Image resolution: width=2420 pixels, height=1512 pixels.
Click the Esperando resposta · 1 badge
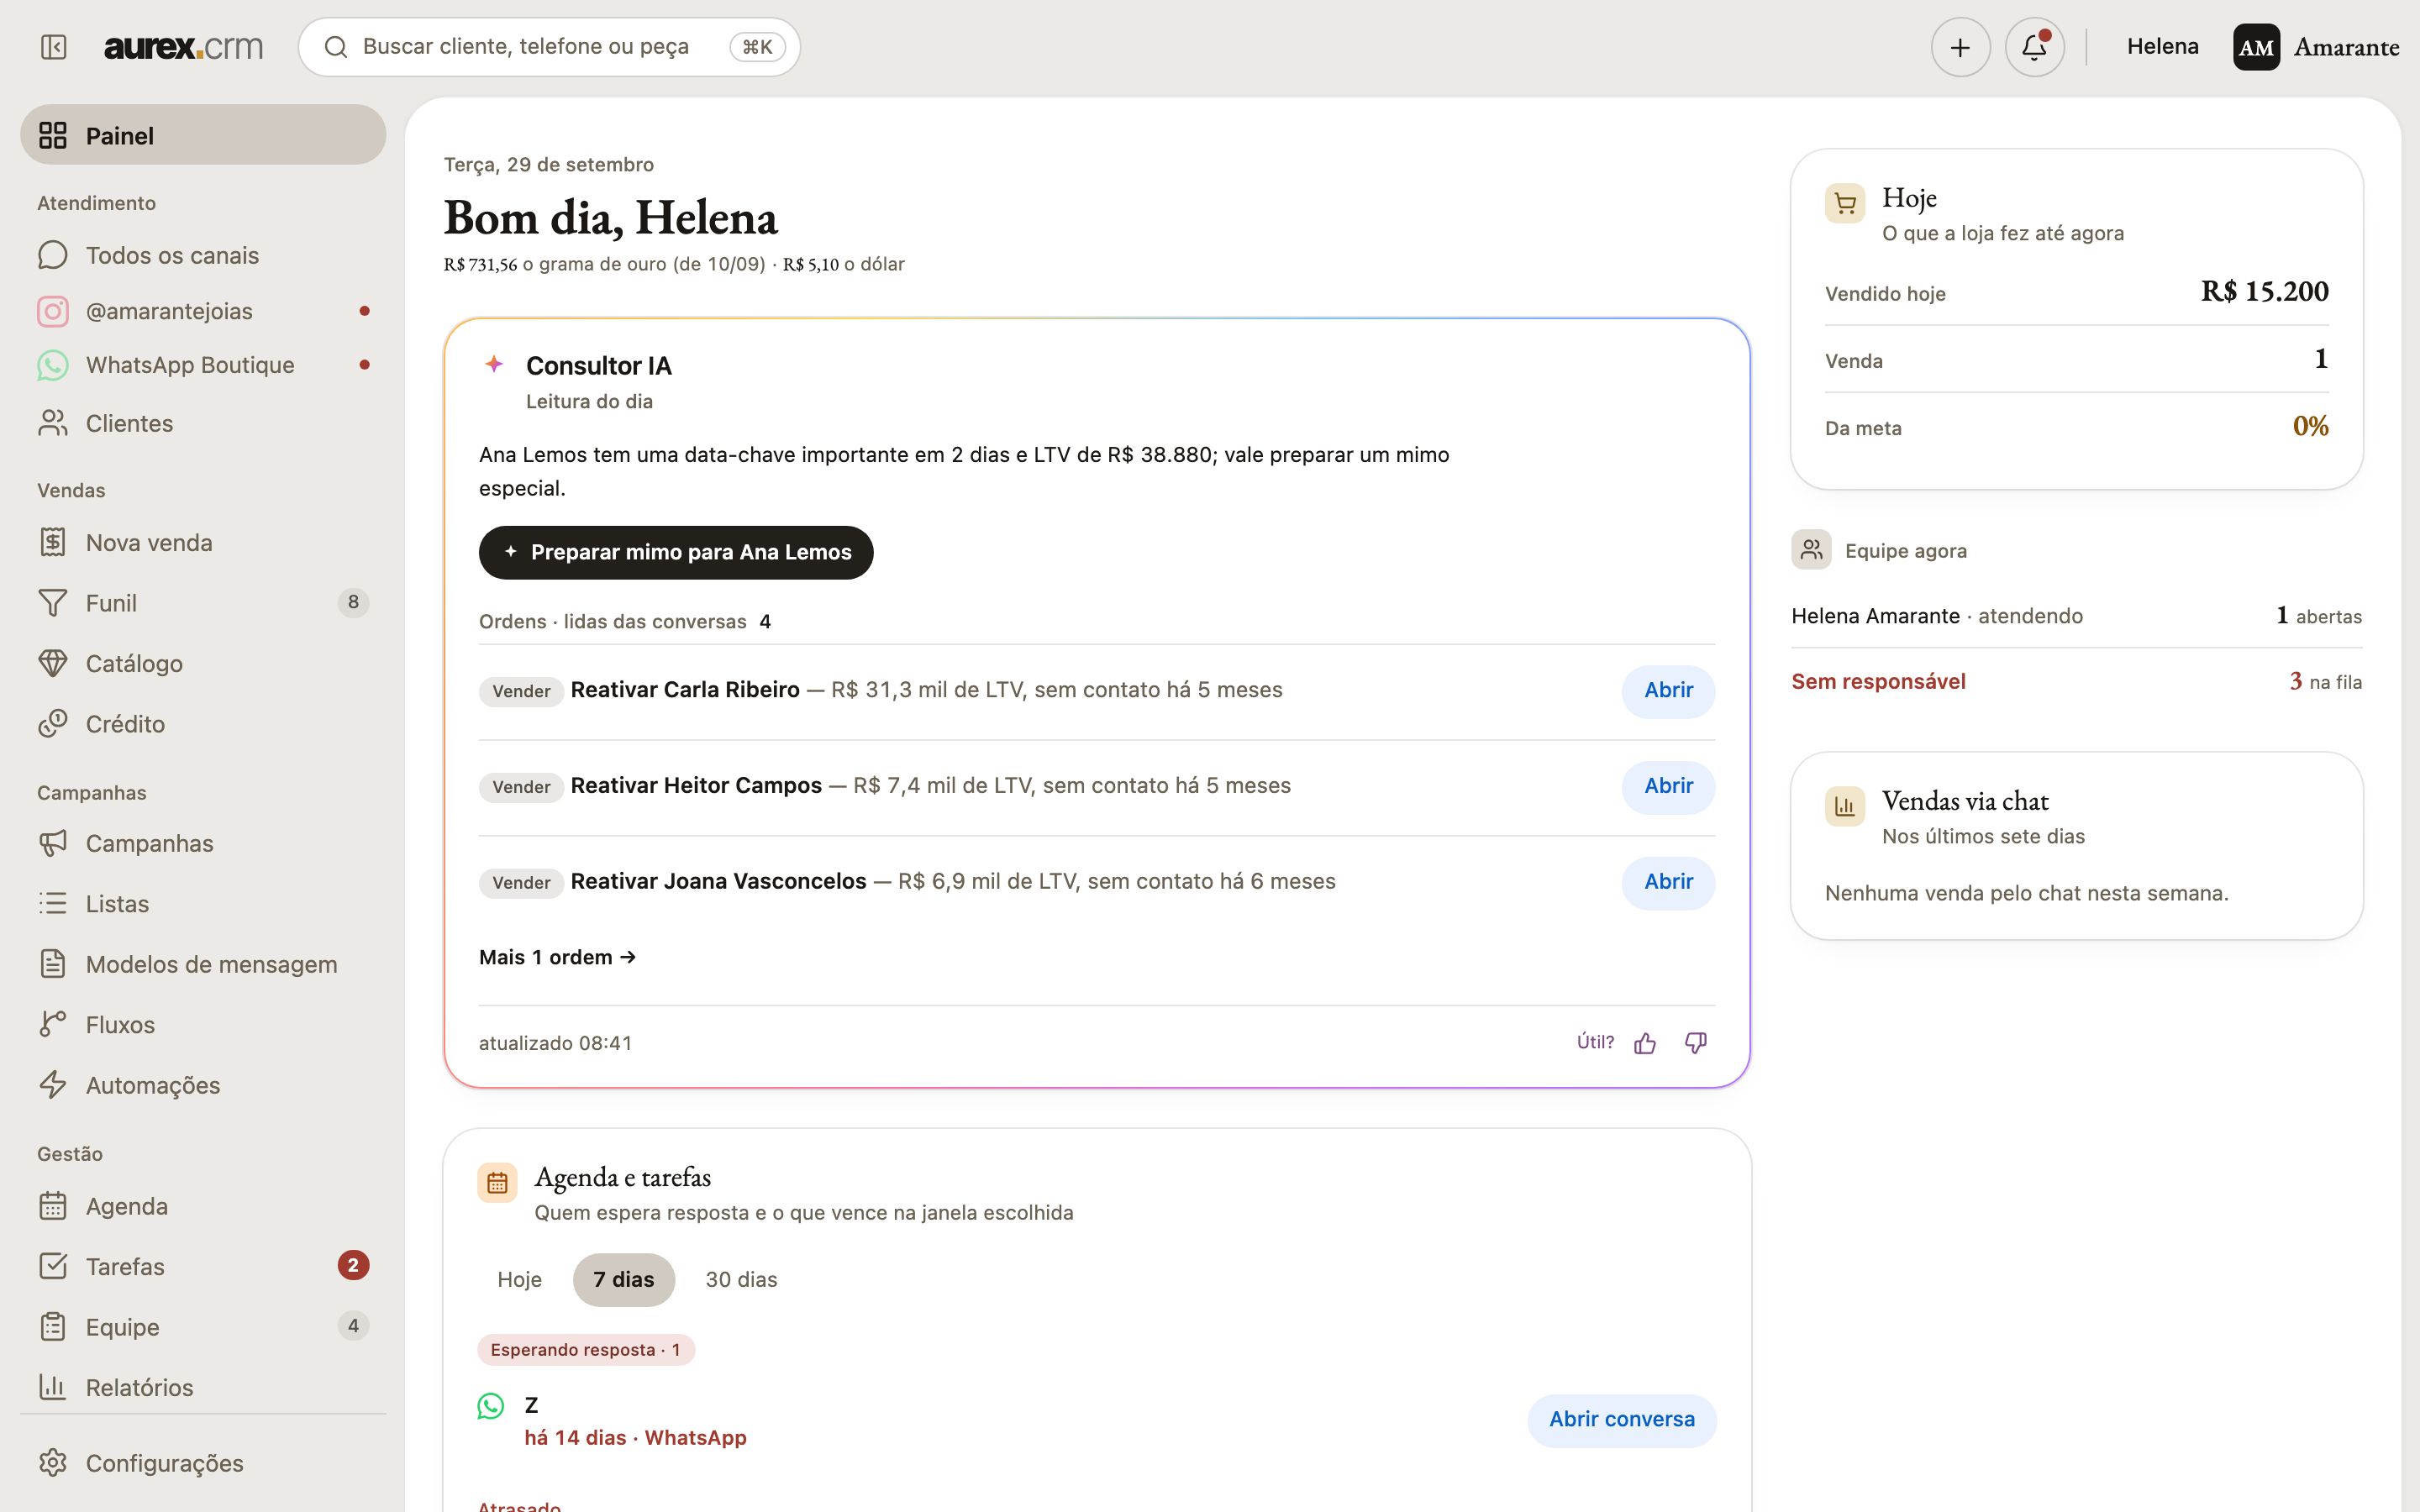pyautogui.click(x=586, y=1350)
